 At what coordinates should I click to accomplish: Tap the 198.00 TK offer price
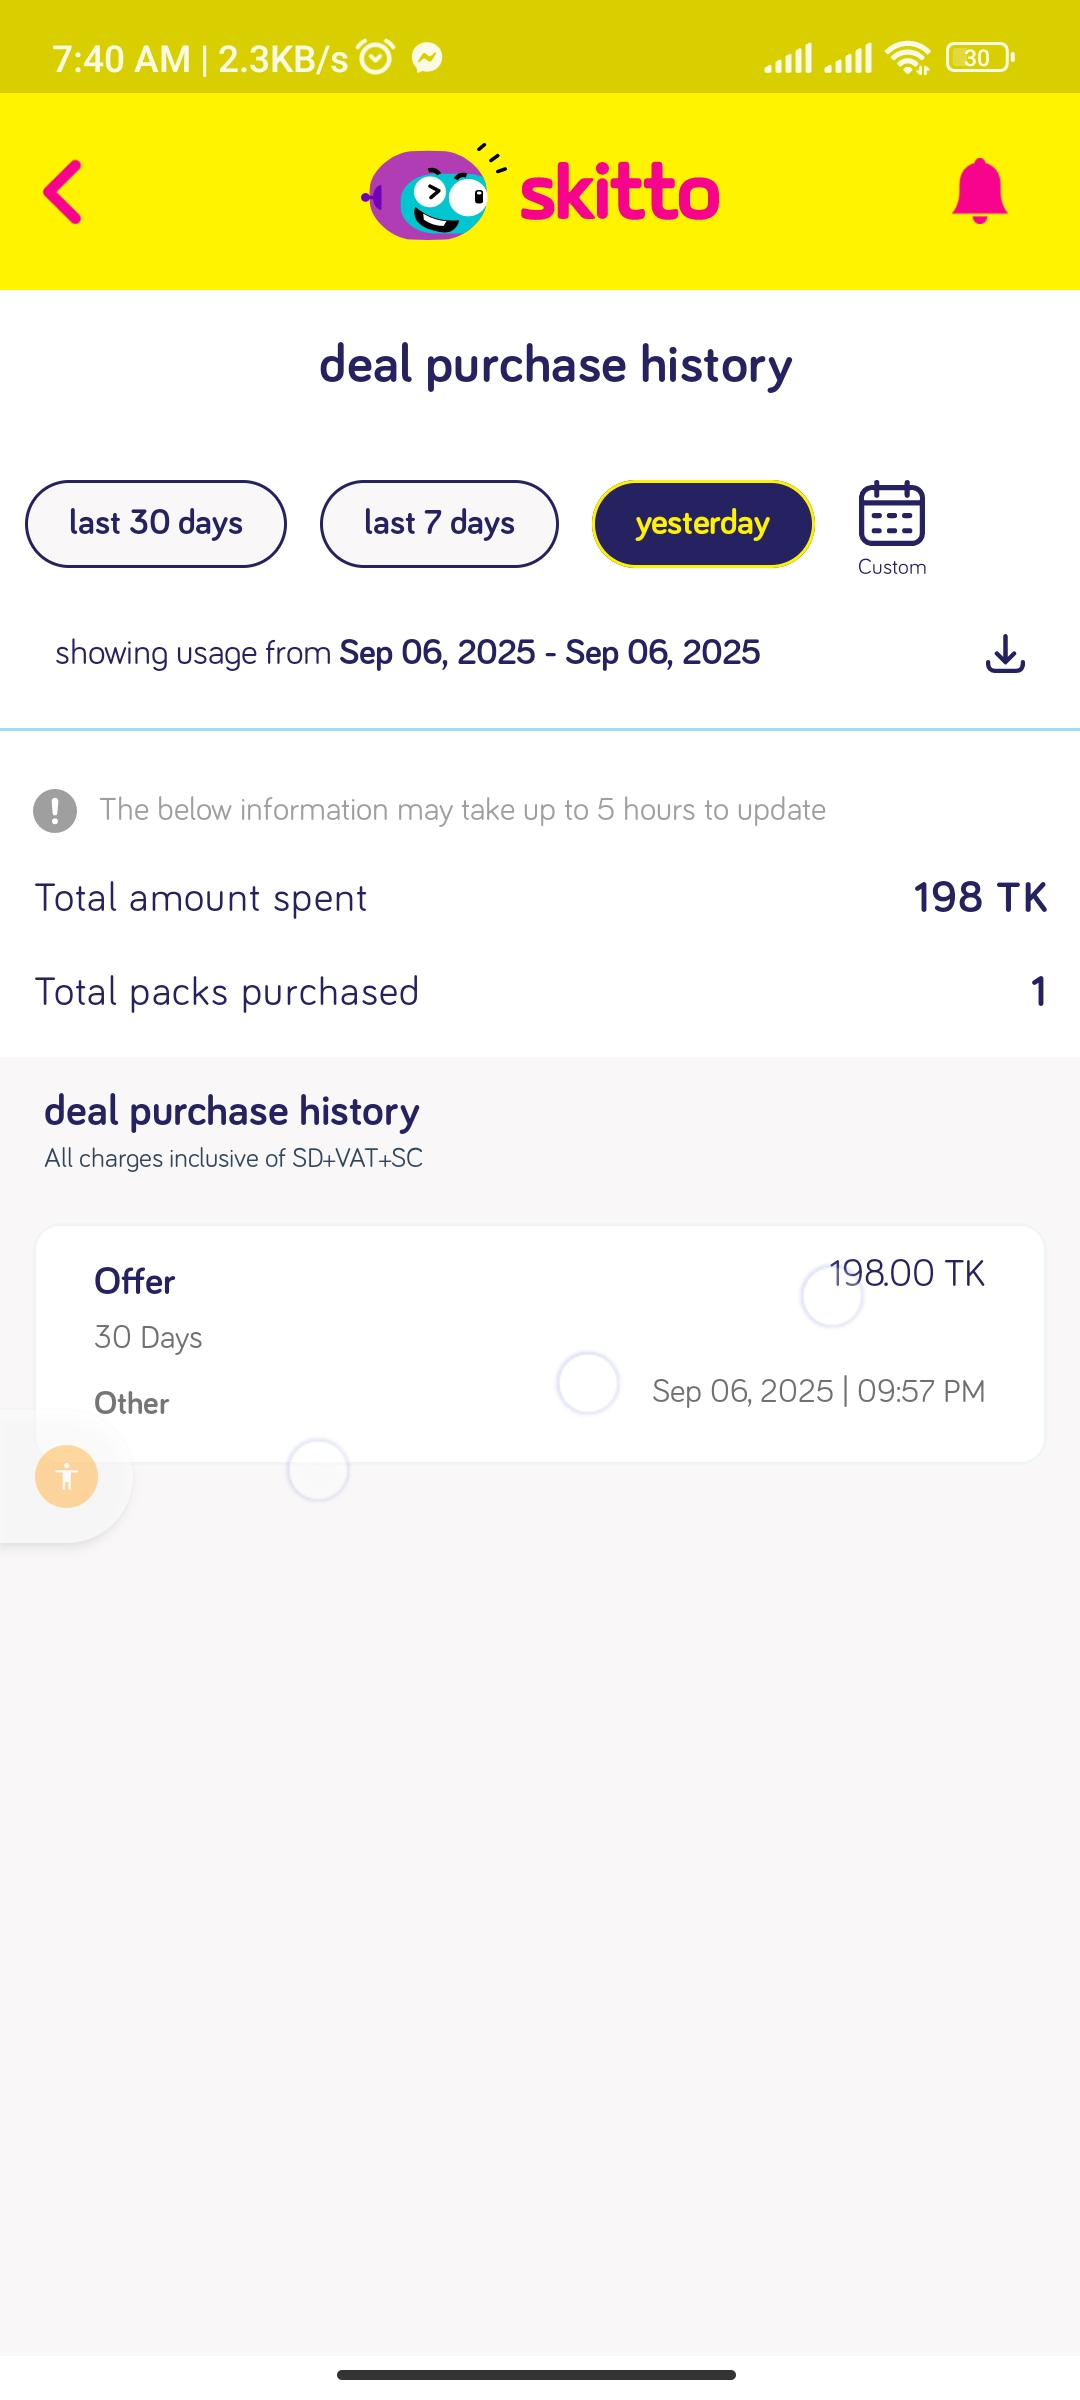coord(906,1273)
